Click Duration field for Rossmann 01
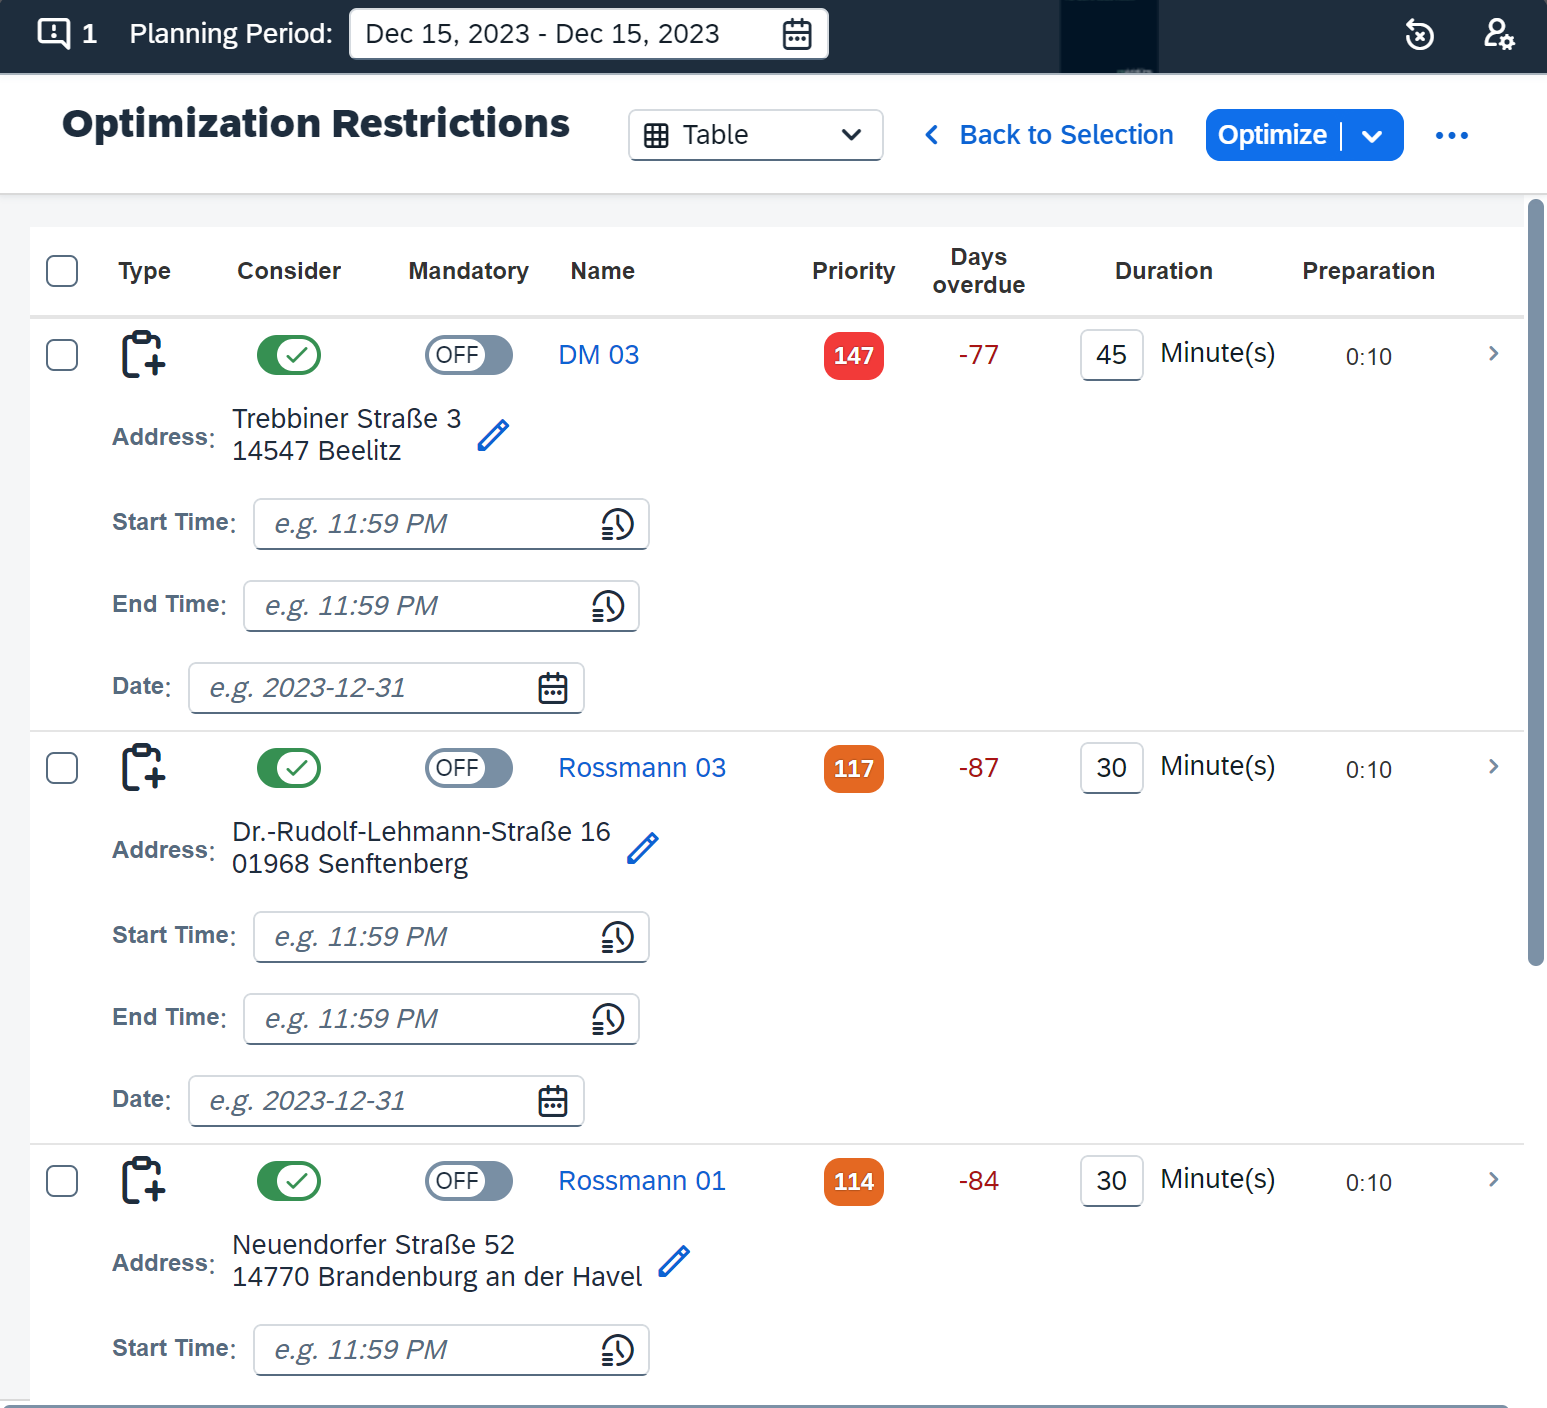The width and height of the screenshot is (1547, 1408). pyautogui.click(x=1111, y=1181)
